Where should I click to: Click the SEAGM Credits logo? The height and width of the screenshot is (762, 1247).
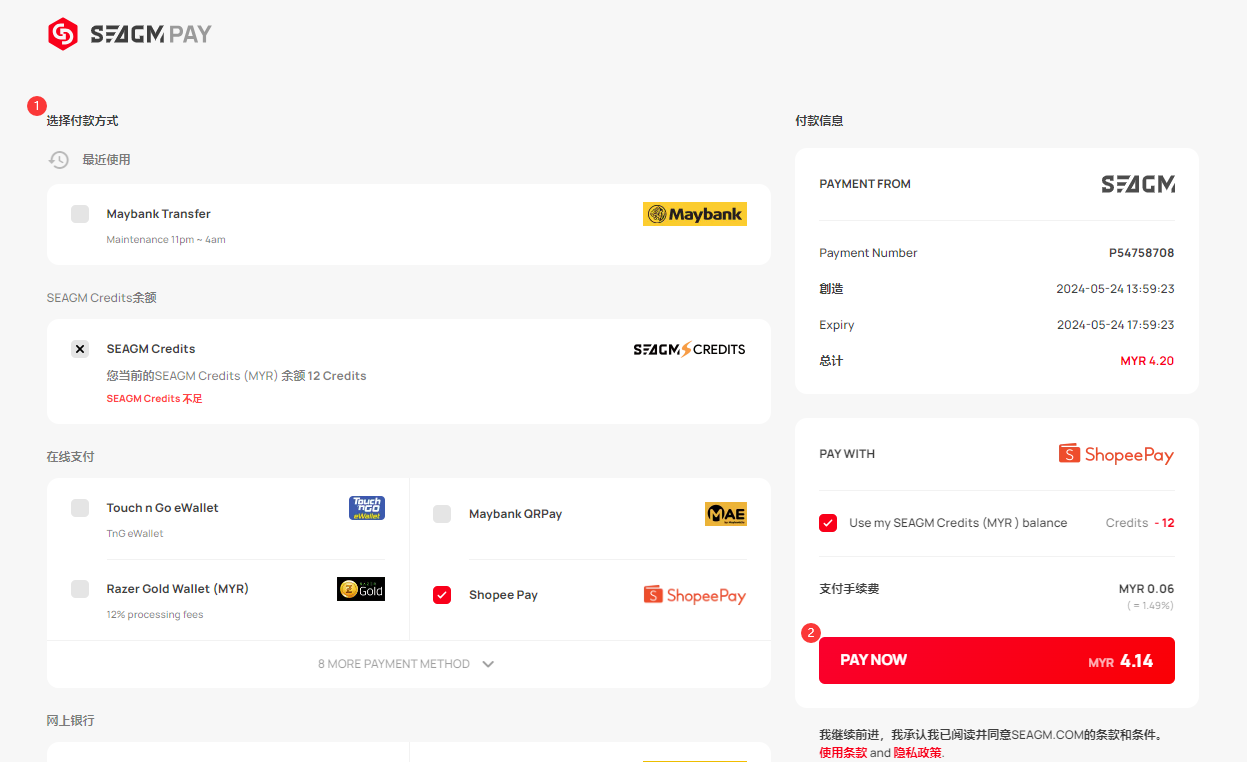click(690, 349)
